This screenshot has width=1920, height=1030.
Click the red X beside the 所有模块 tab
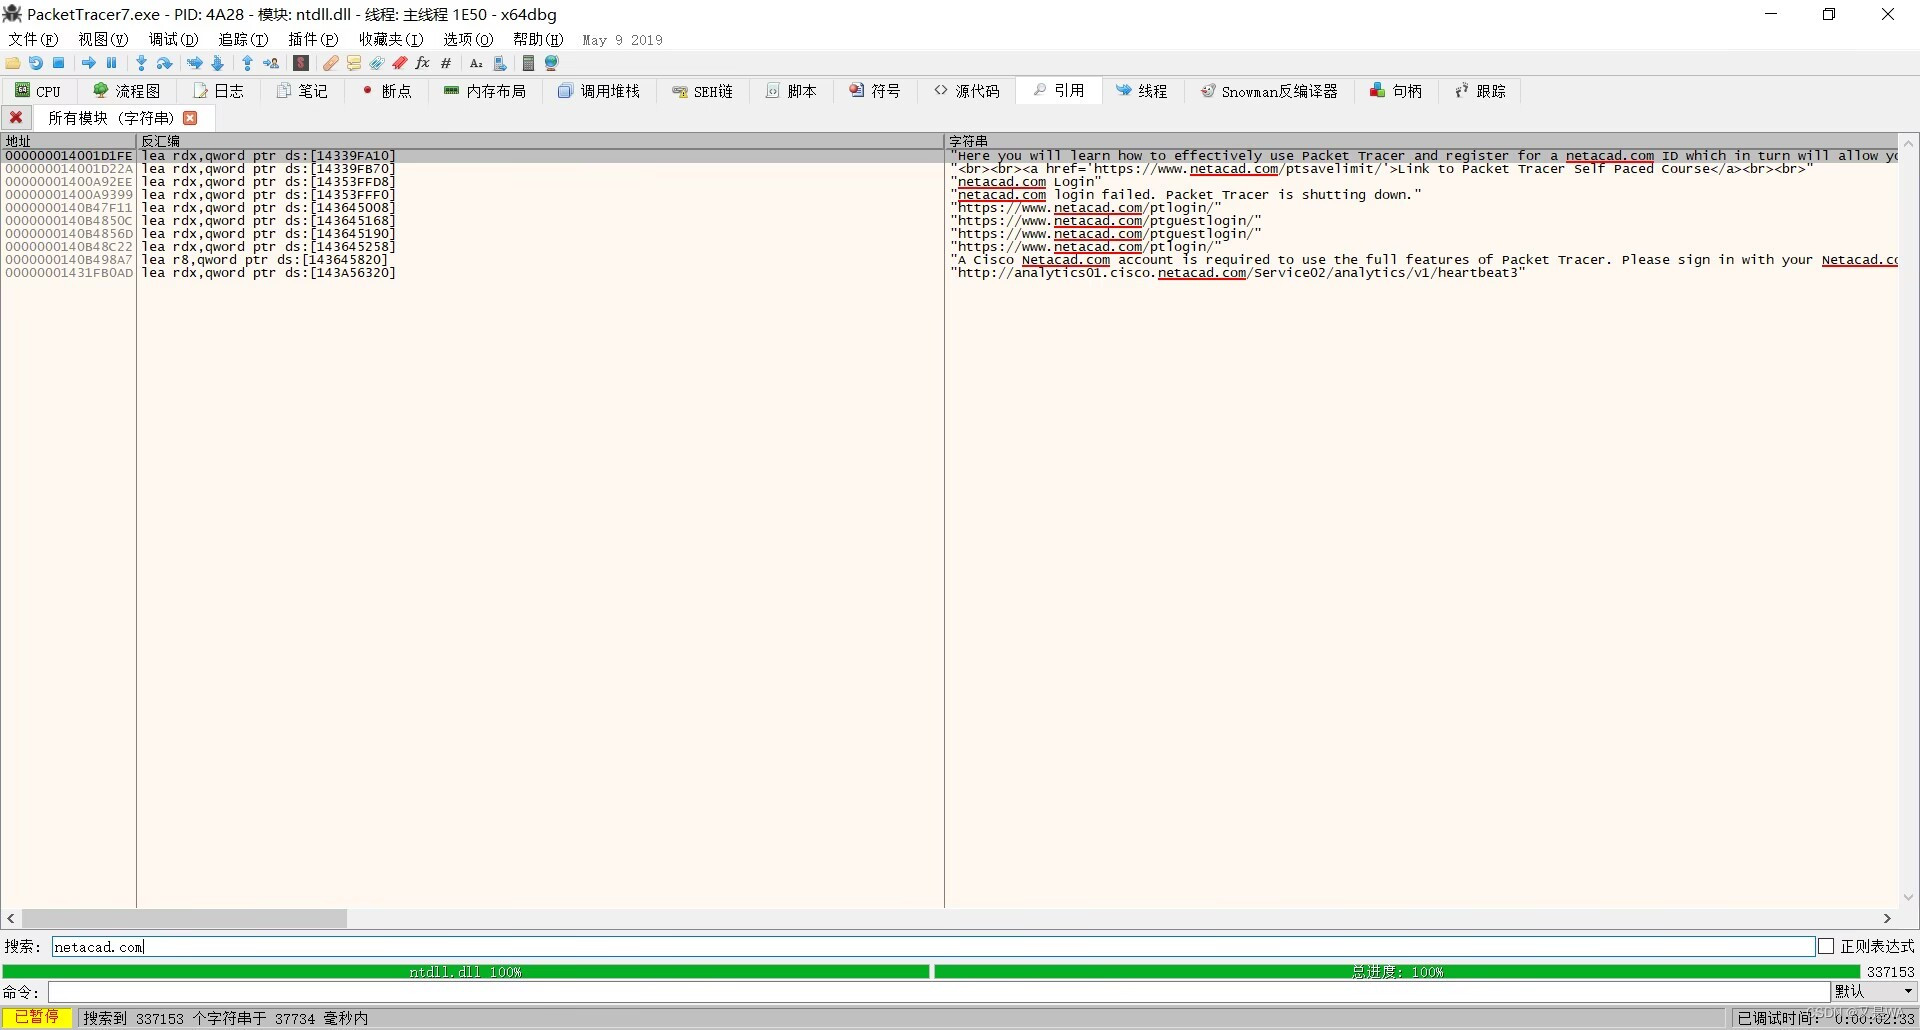[16, 117]
